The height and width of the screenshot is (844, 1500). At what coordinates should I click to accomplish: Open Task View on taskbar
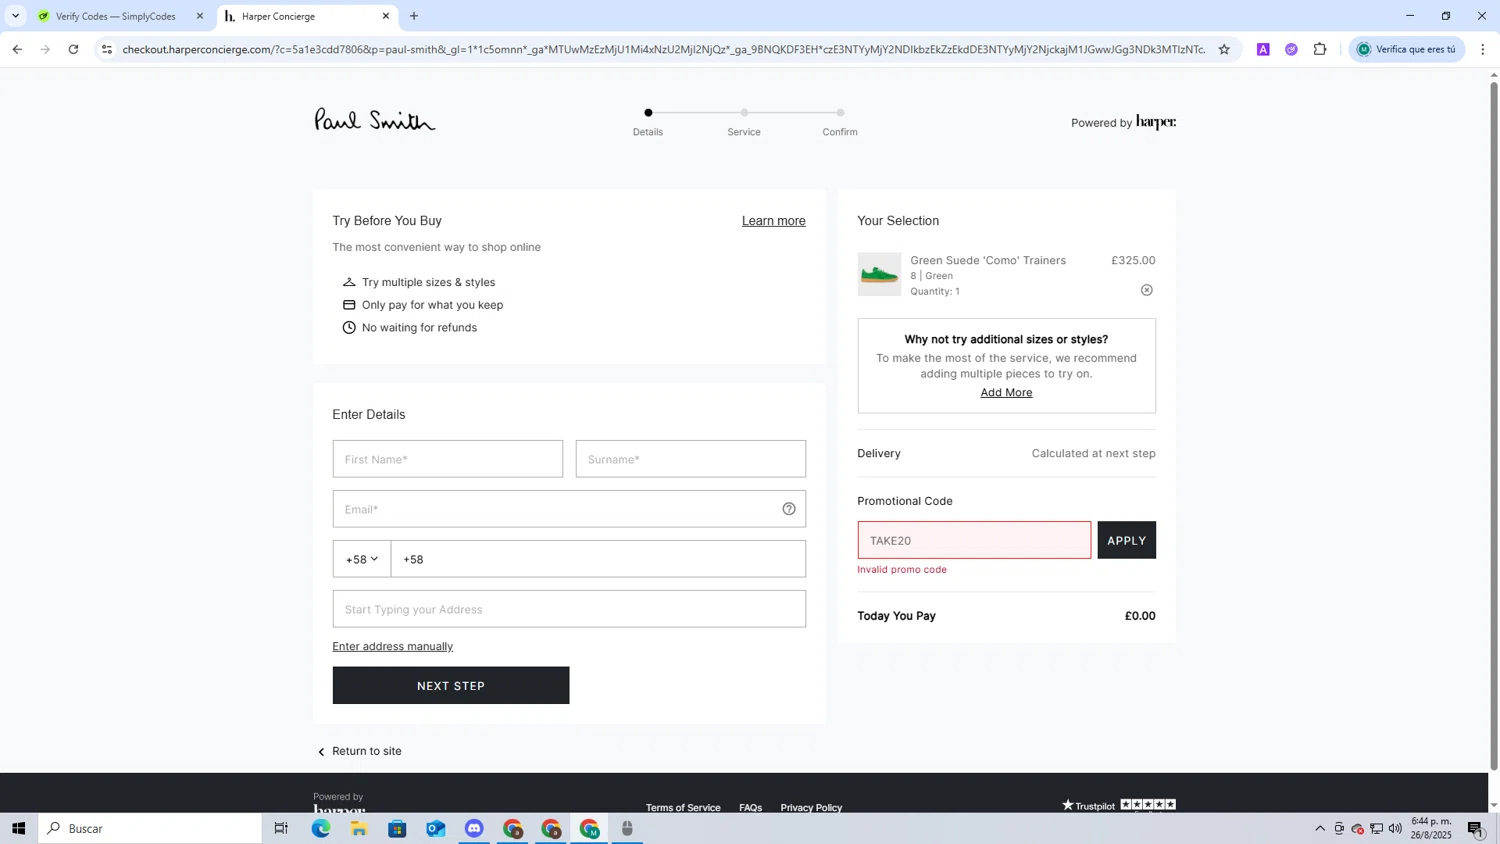[281, 828]
